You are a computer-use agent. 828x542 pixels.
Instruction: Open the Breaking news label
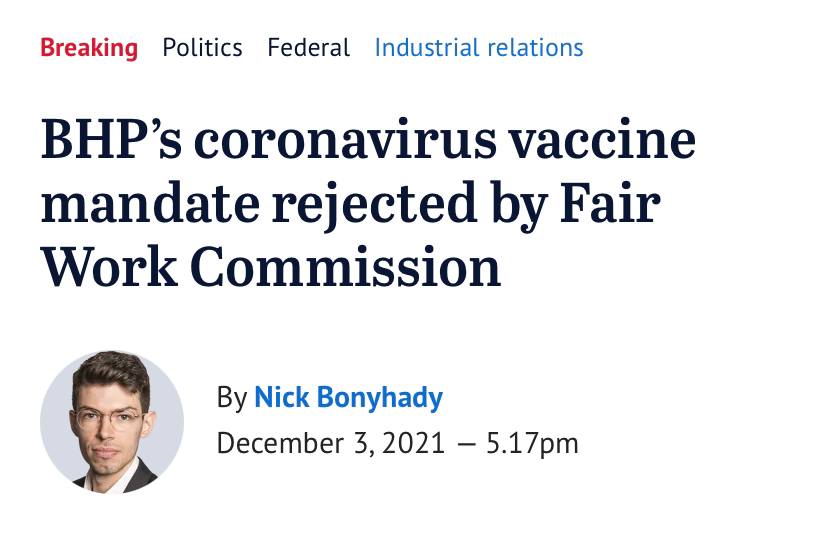pyautogui.click(x=89, y=48)
